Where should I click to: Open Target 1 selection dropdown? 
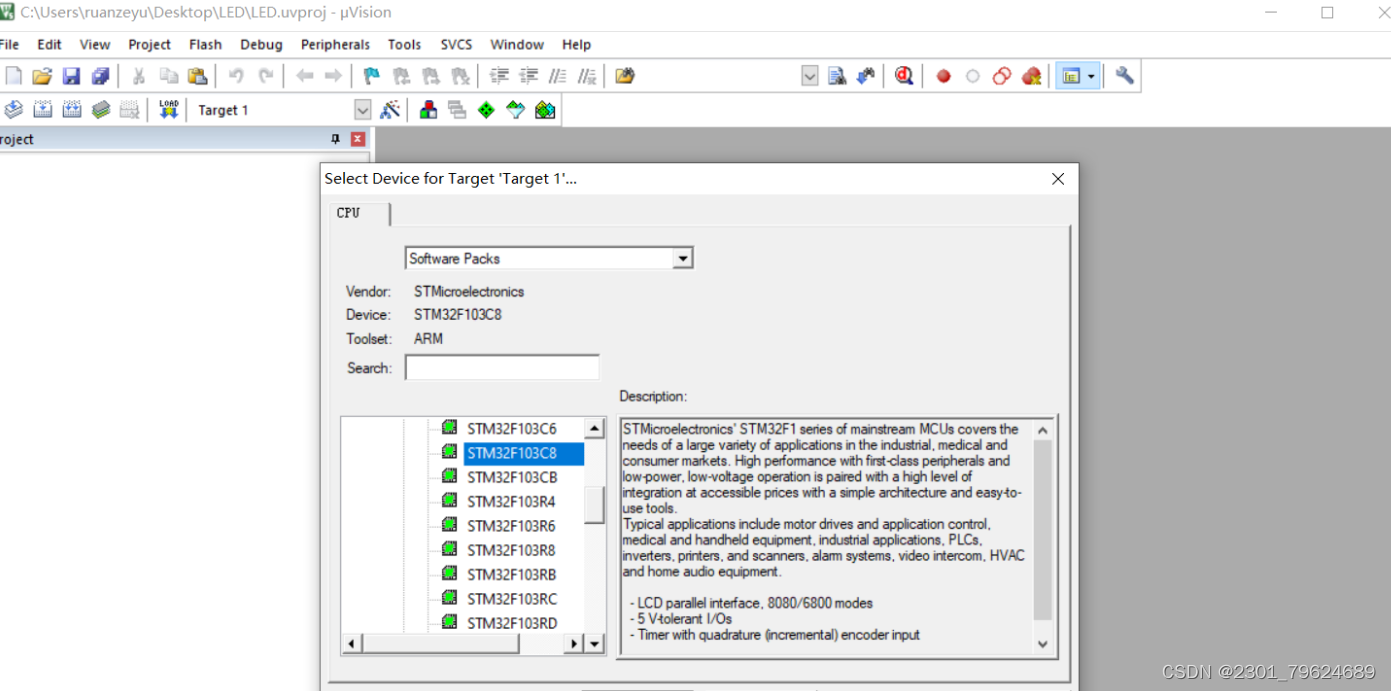(x=363, y=110)
